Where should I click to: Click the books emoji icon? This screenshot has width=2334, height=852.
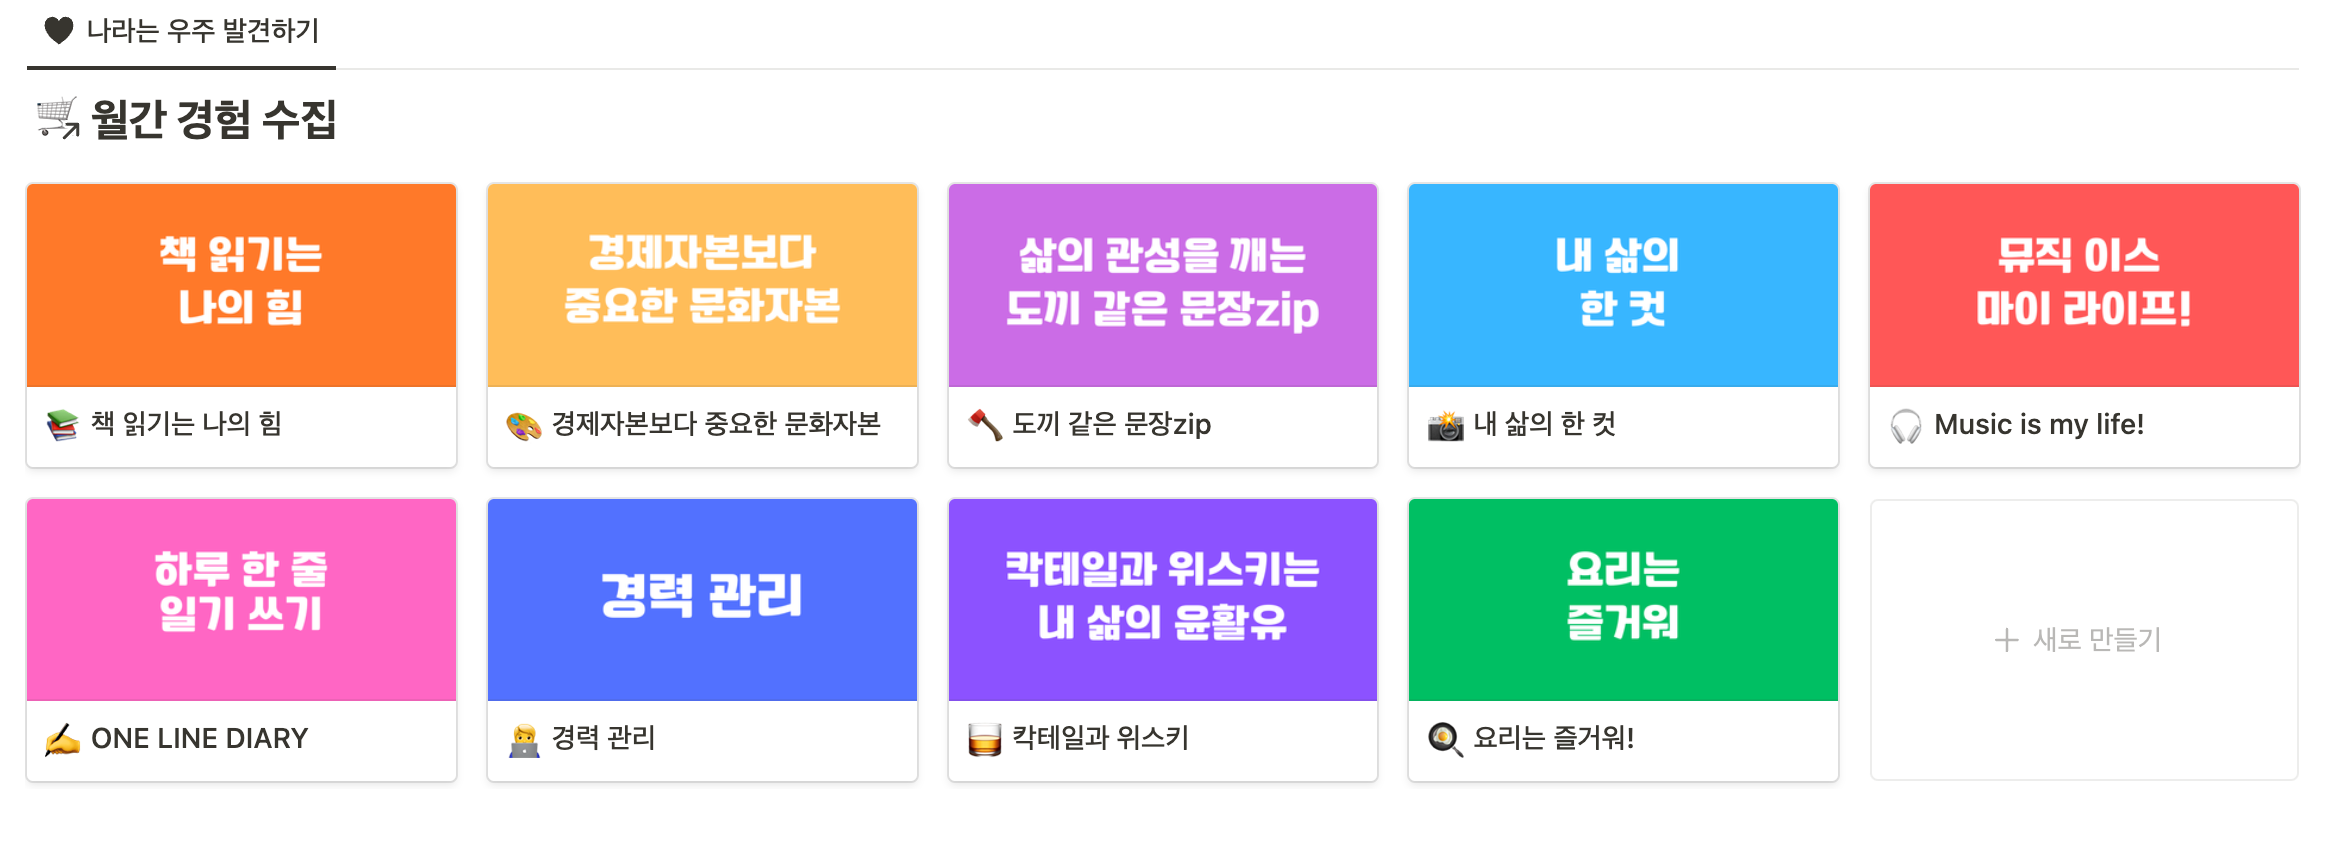click(x=62, y=425)
